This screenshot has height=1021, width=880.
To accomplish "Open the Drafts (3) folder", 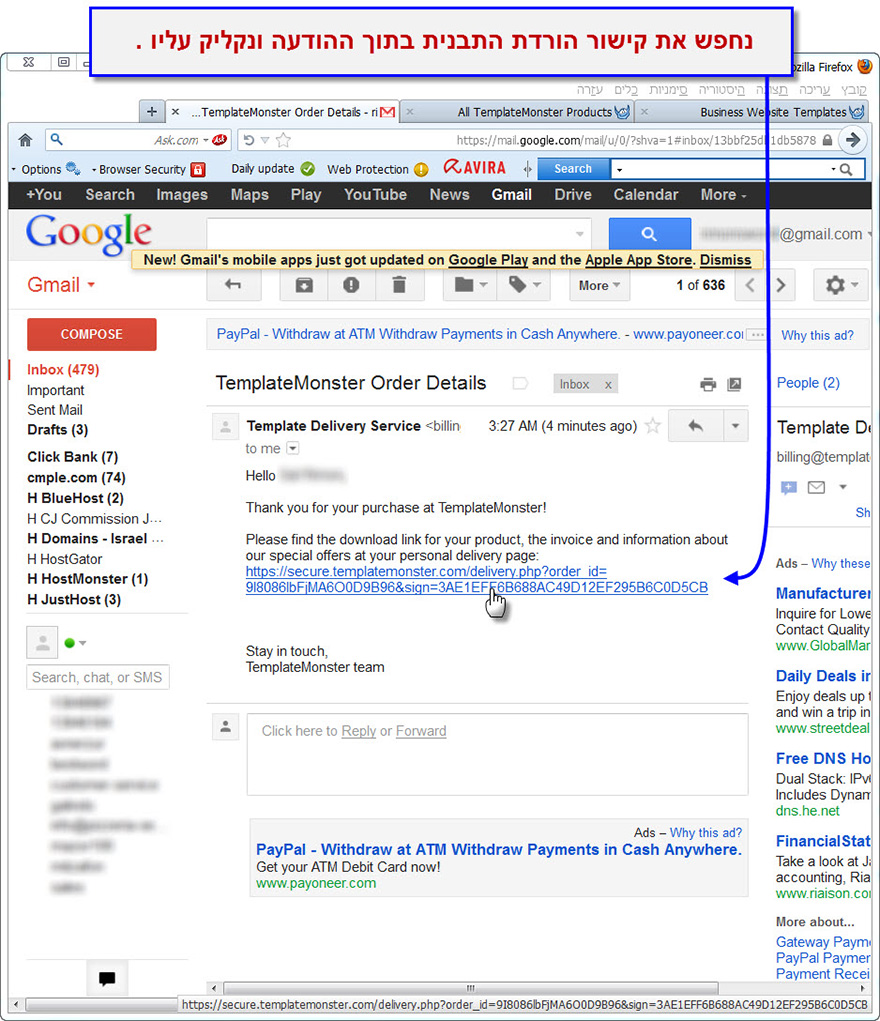I will coord(57,430).
